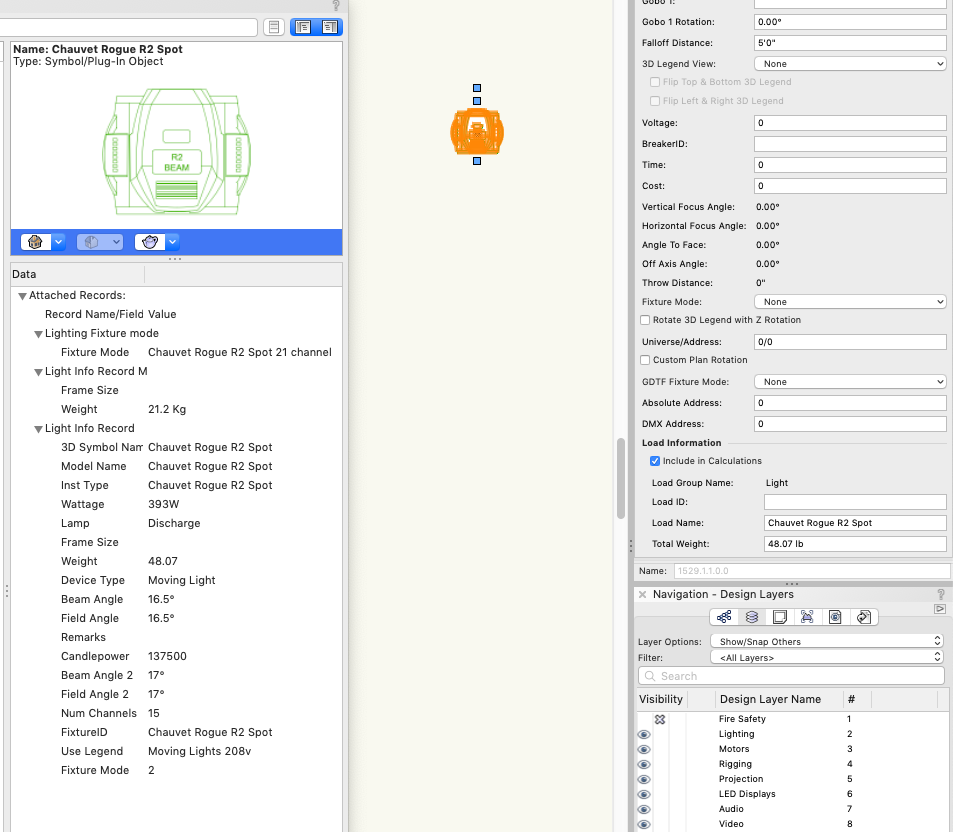Uncheck Include in Calculations under Load Information
This screenshot has width=953, height=832.
click(x=655, y=461)
